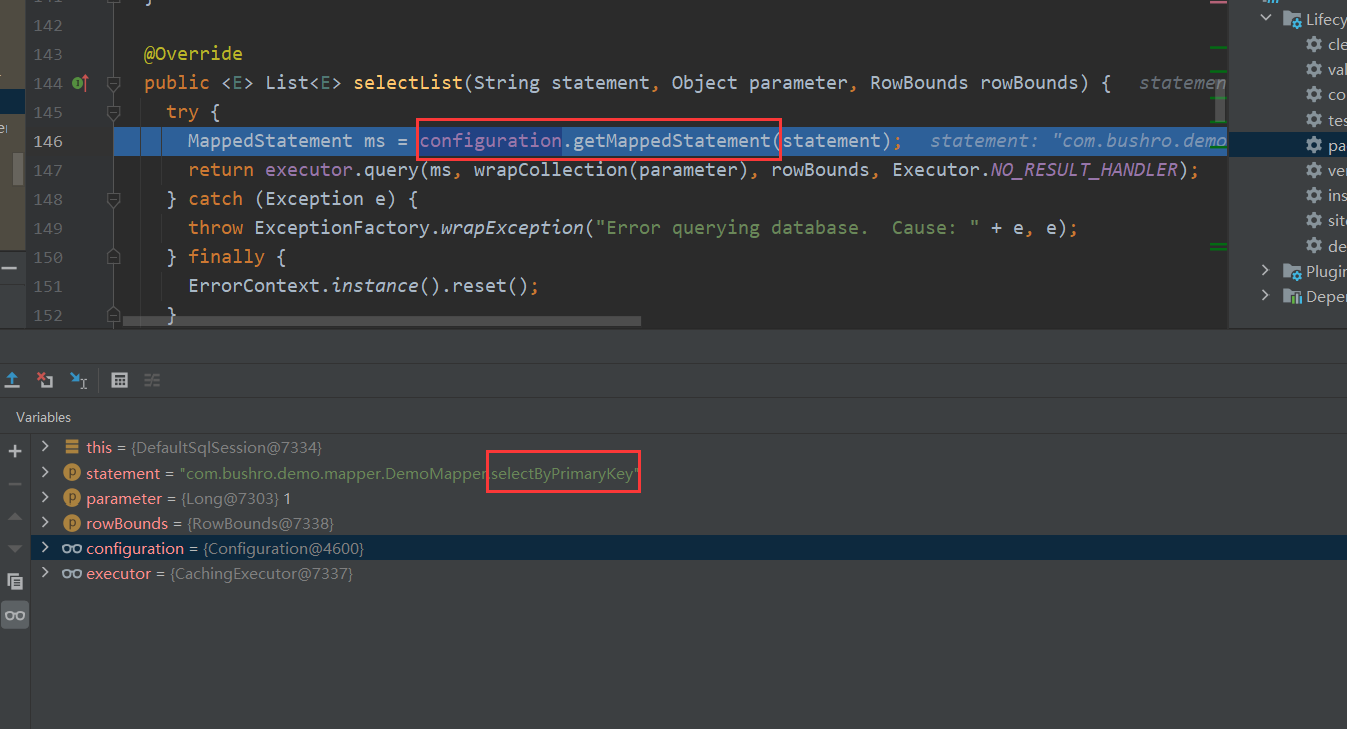Click the fold marker beside line 144

coord(113,83)
